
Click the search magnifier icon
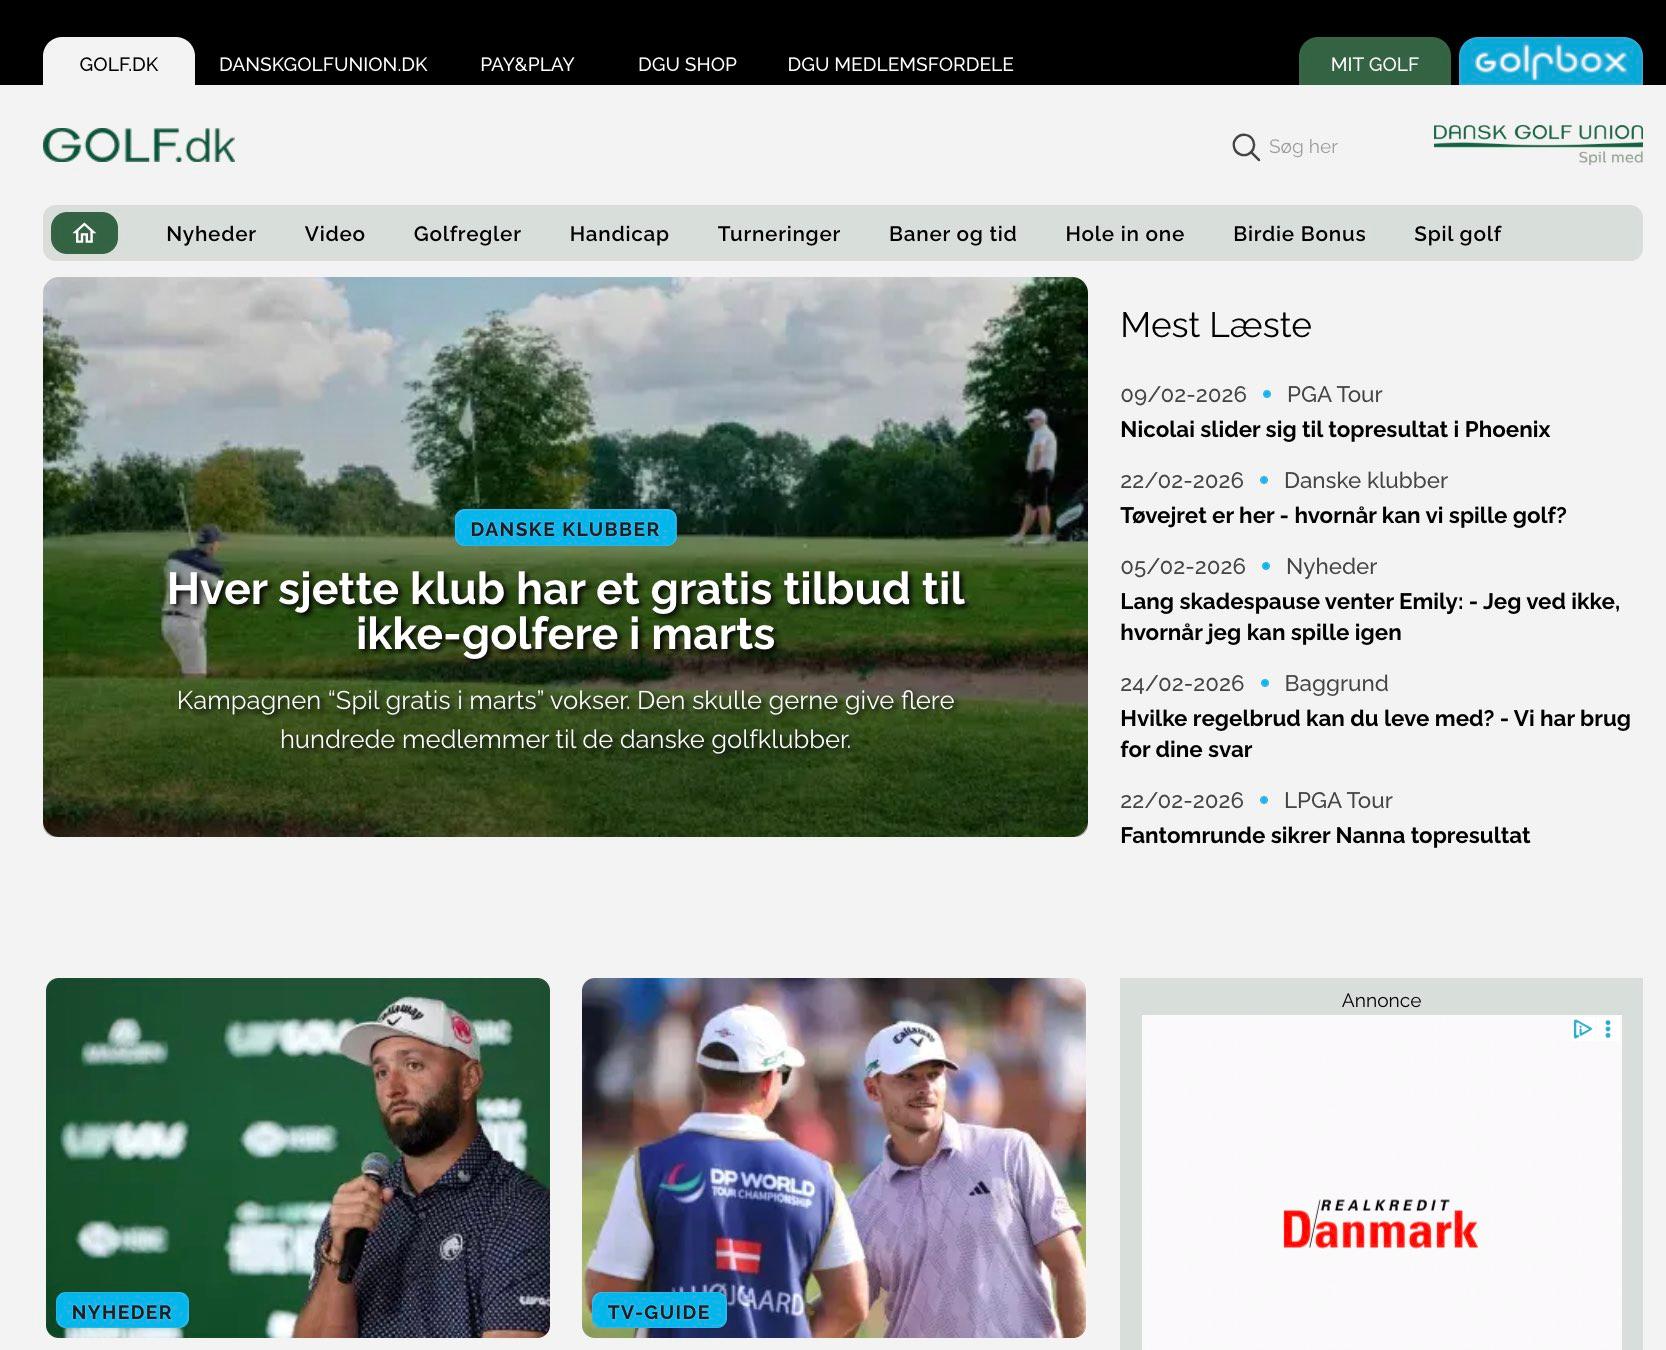1245,147
